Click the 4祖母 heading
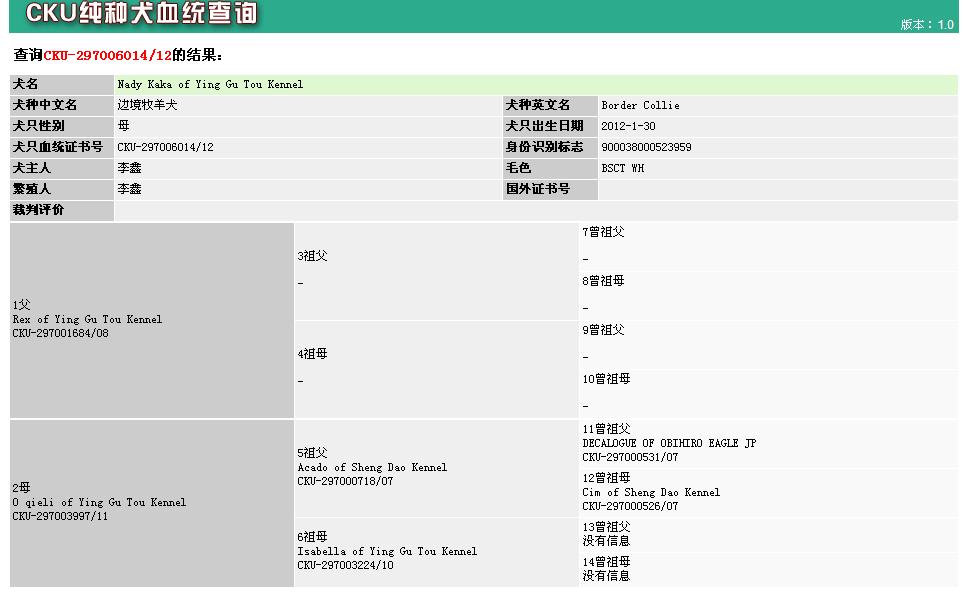The image size is (963, 602). (313, 354)
